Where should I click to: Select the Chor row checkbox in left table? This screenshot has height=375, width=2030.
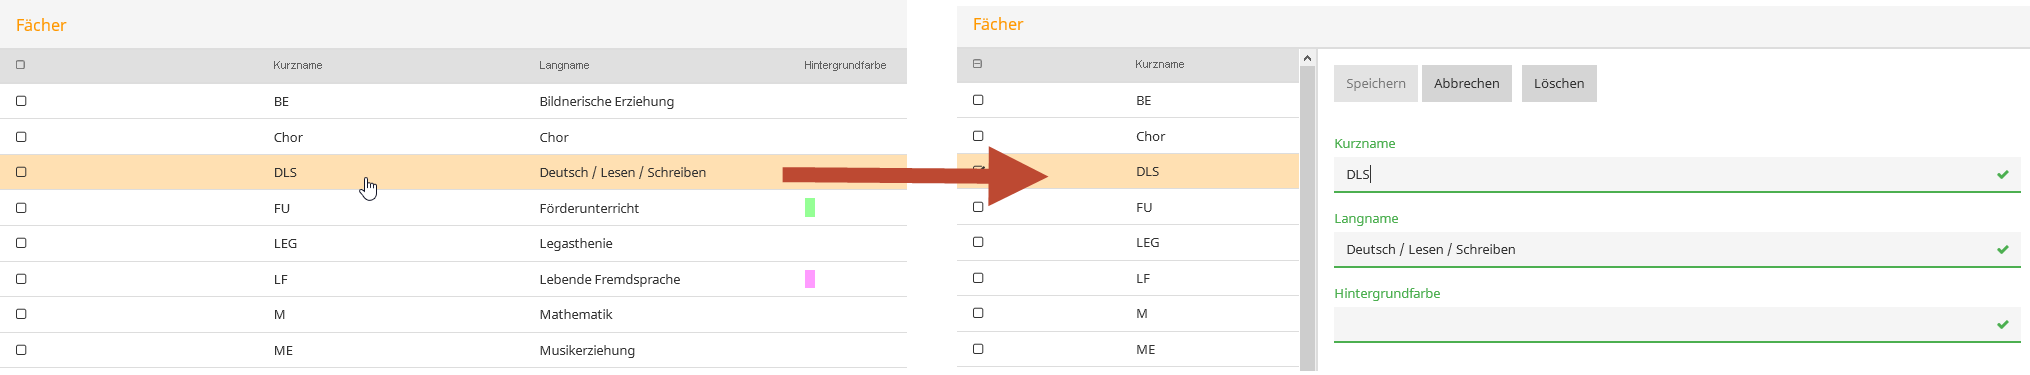click(21, 137)
